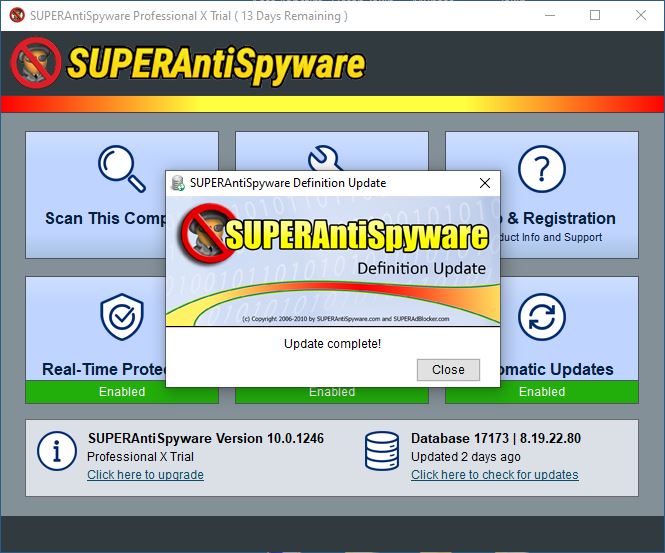This screenshot has width=665, height=553.
Task: Select the Real-Time Protection shield icon
Action: tap(122, 316)
